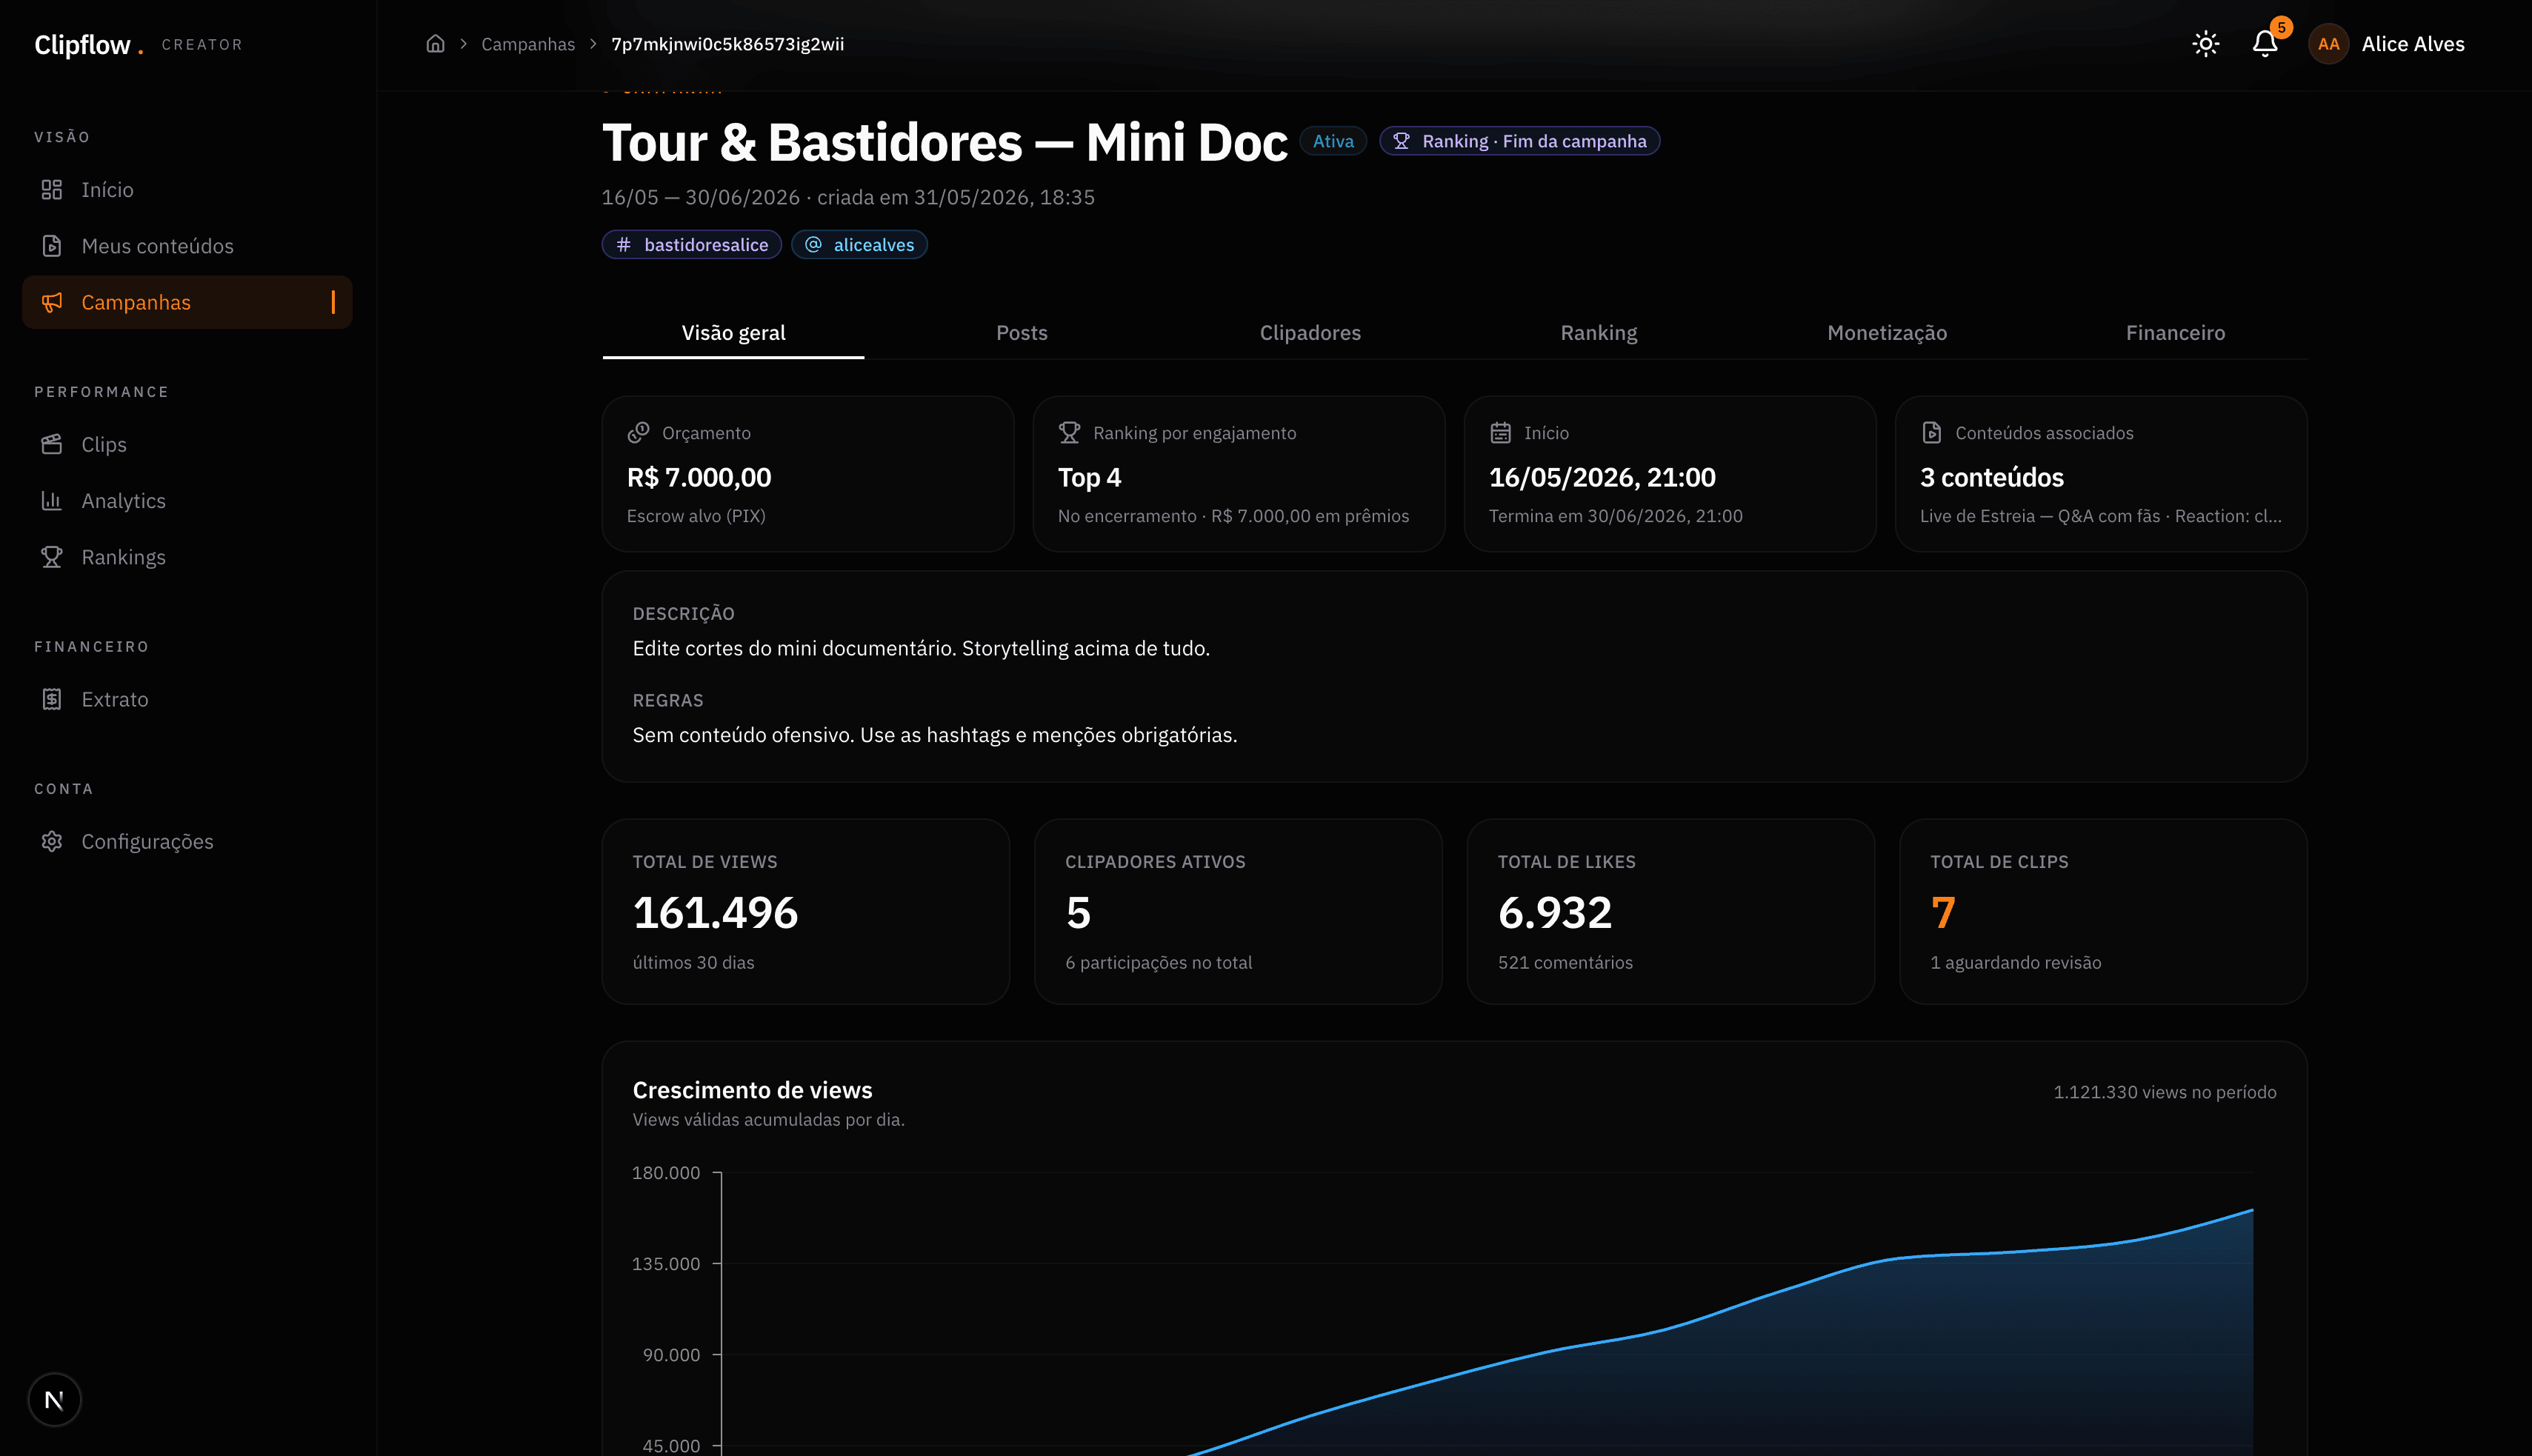2532x1456 pixels.
Task: Click the Next.js N badge icon
Action: point(55,1400)
